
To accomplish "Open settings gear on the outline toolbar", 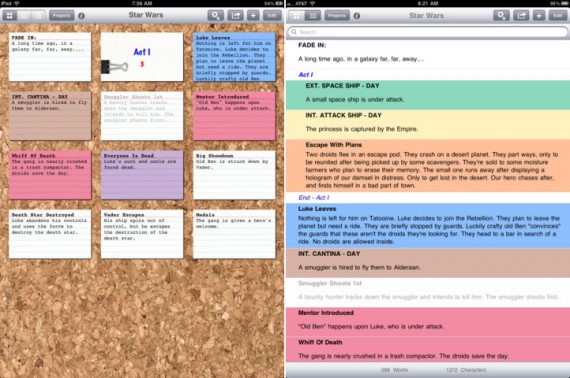I will tap(501, 16).
